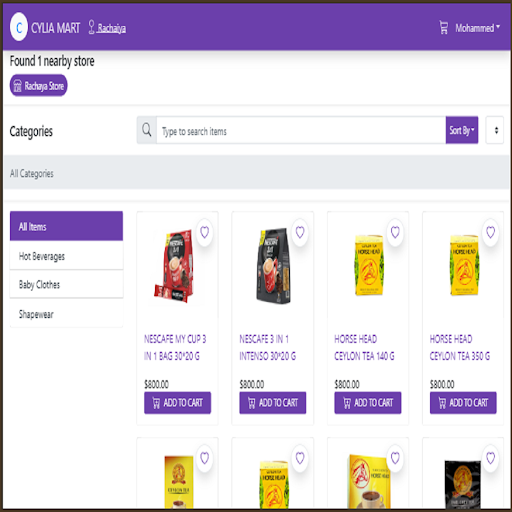Select the All Items category

coord(66,226)
